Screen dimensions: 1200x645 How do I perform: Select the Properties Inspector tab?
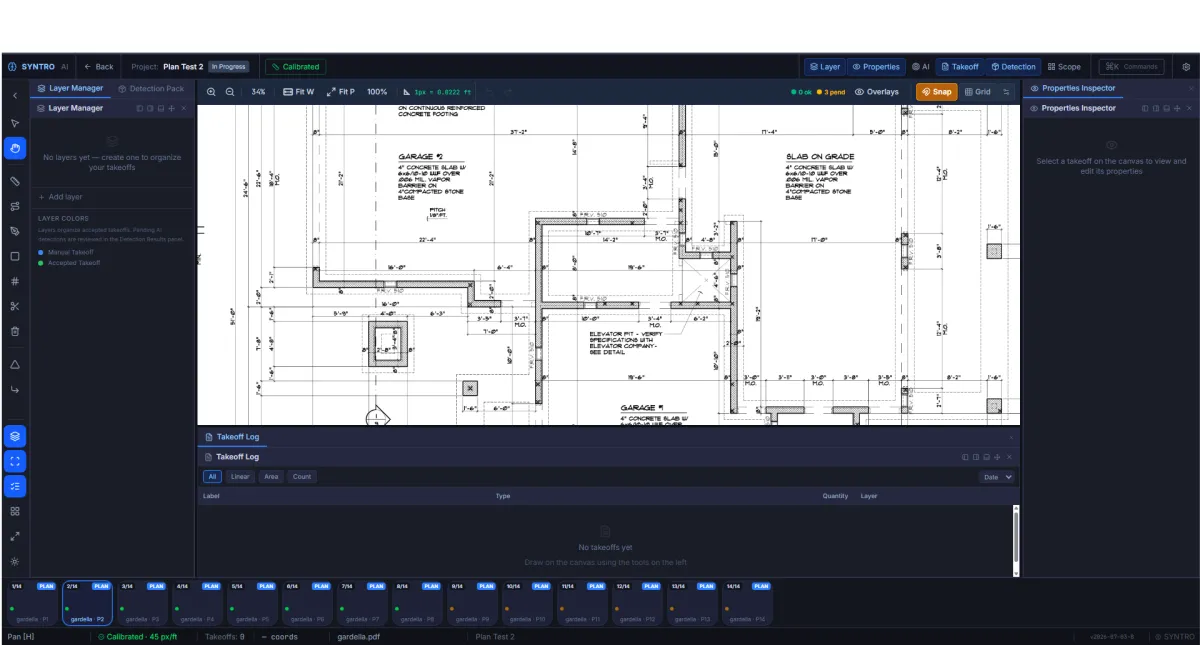tap(1073, 88)
